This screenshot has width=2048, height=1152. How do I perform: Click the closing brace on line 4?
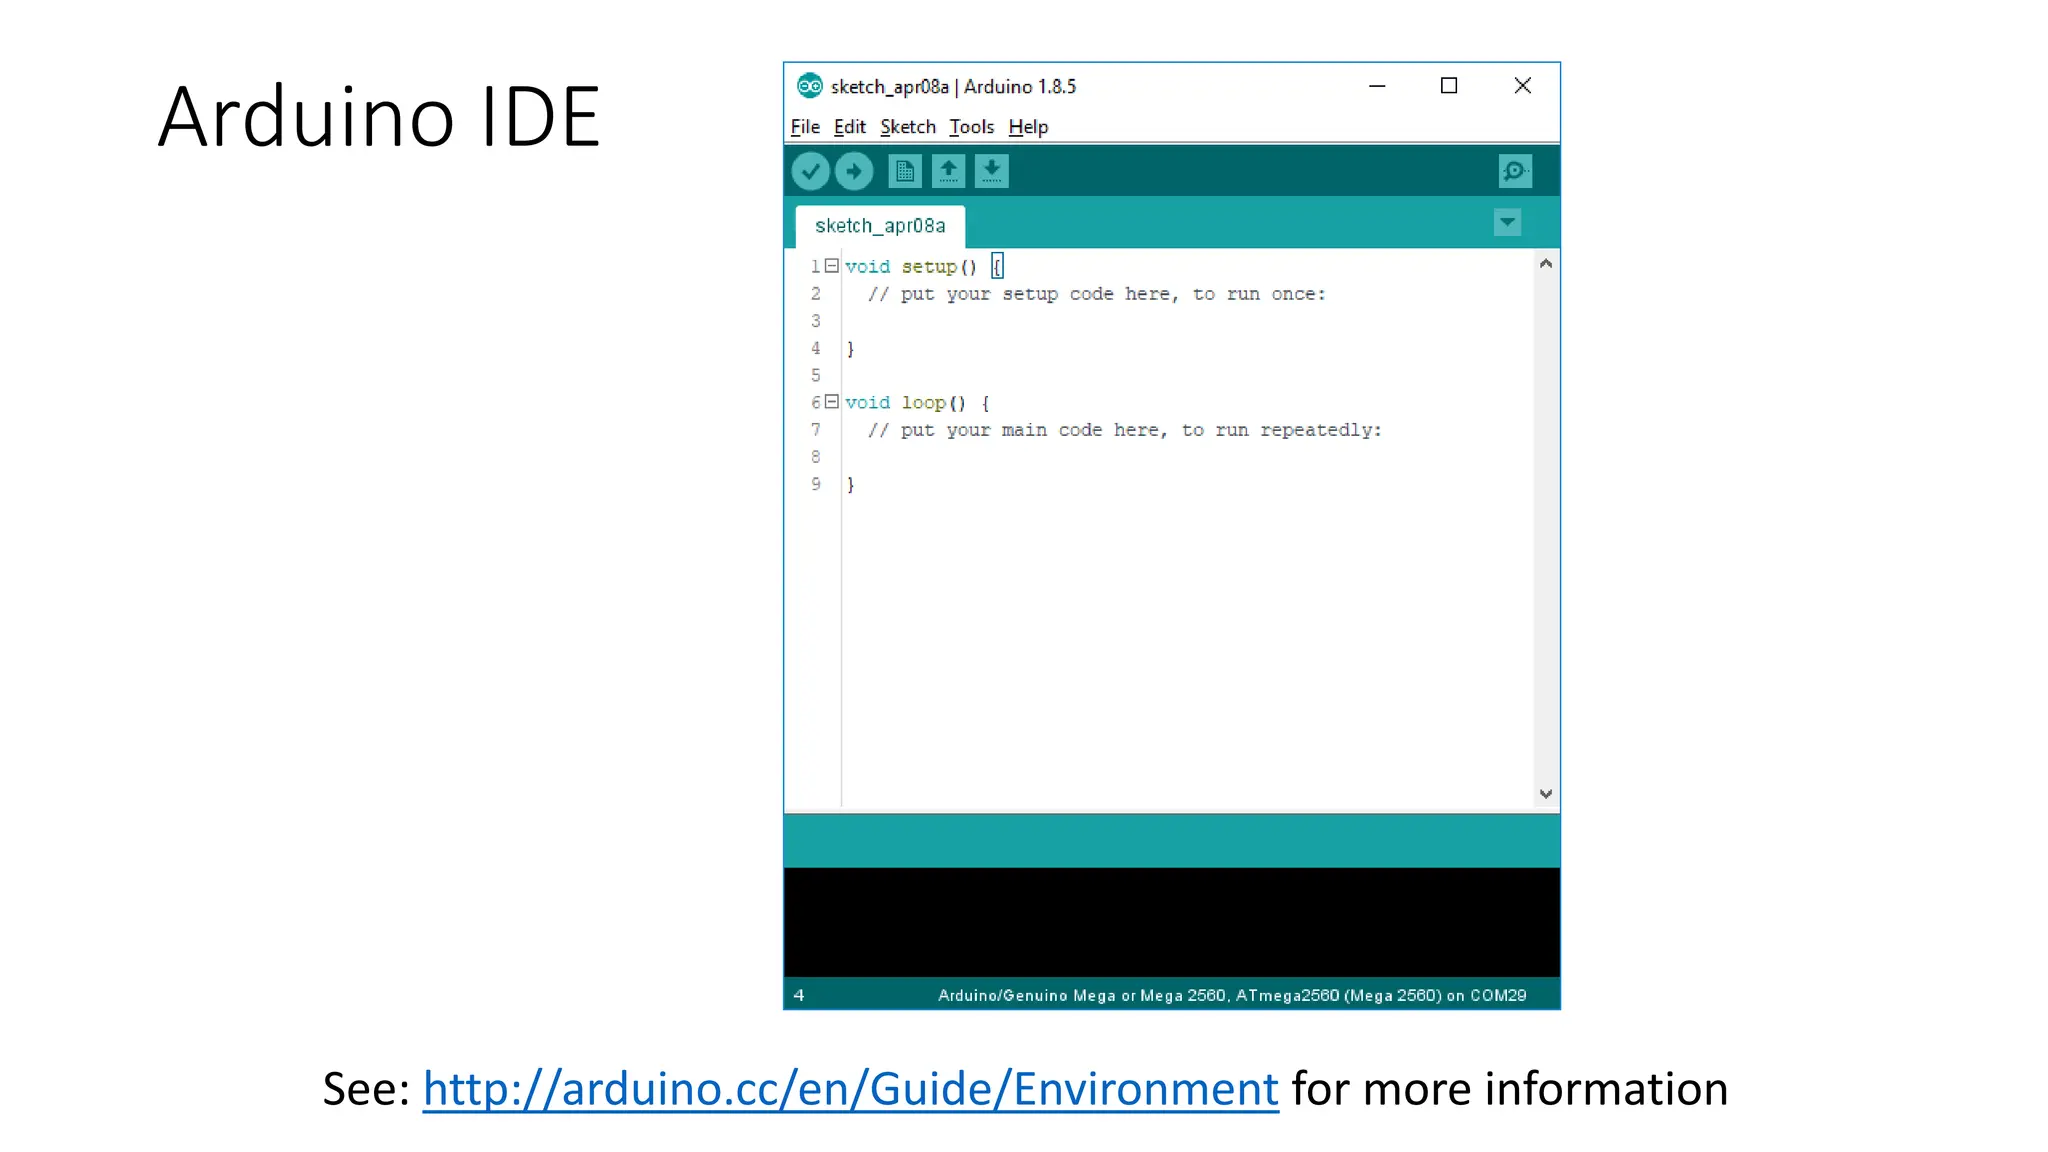[851, 349]
